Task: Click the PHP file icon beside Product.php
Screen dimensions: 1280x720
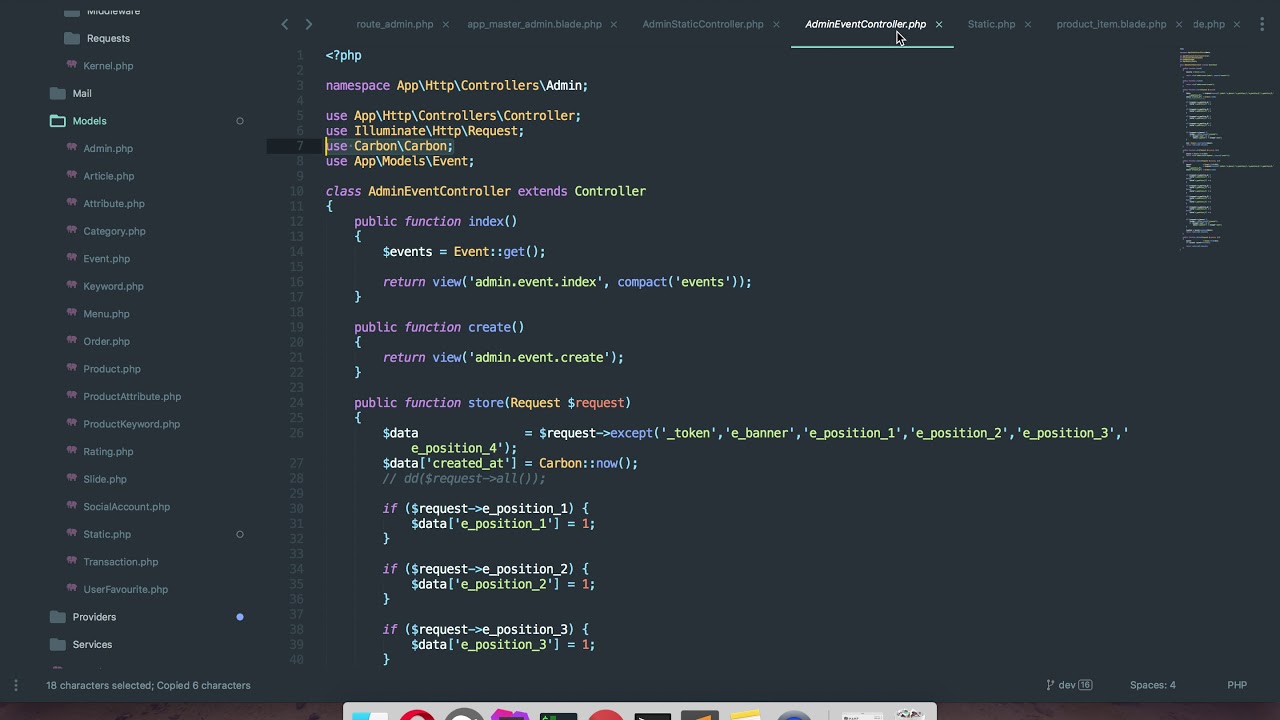Action: click(72, 369)
